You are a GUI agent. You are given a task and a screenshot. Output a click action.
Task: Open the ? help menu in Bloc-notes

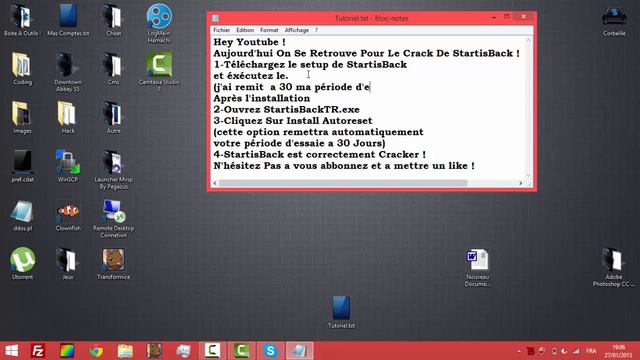coord(316,30)
